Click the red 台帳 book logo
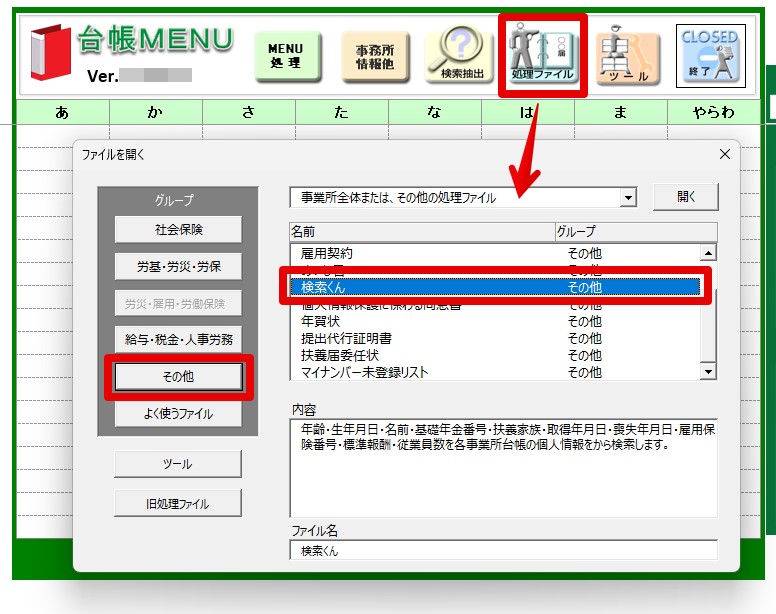 (50, 52)
